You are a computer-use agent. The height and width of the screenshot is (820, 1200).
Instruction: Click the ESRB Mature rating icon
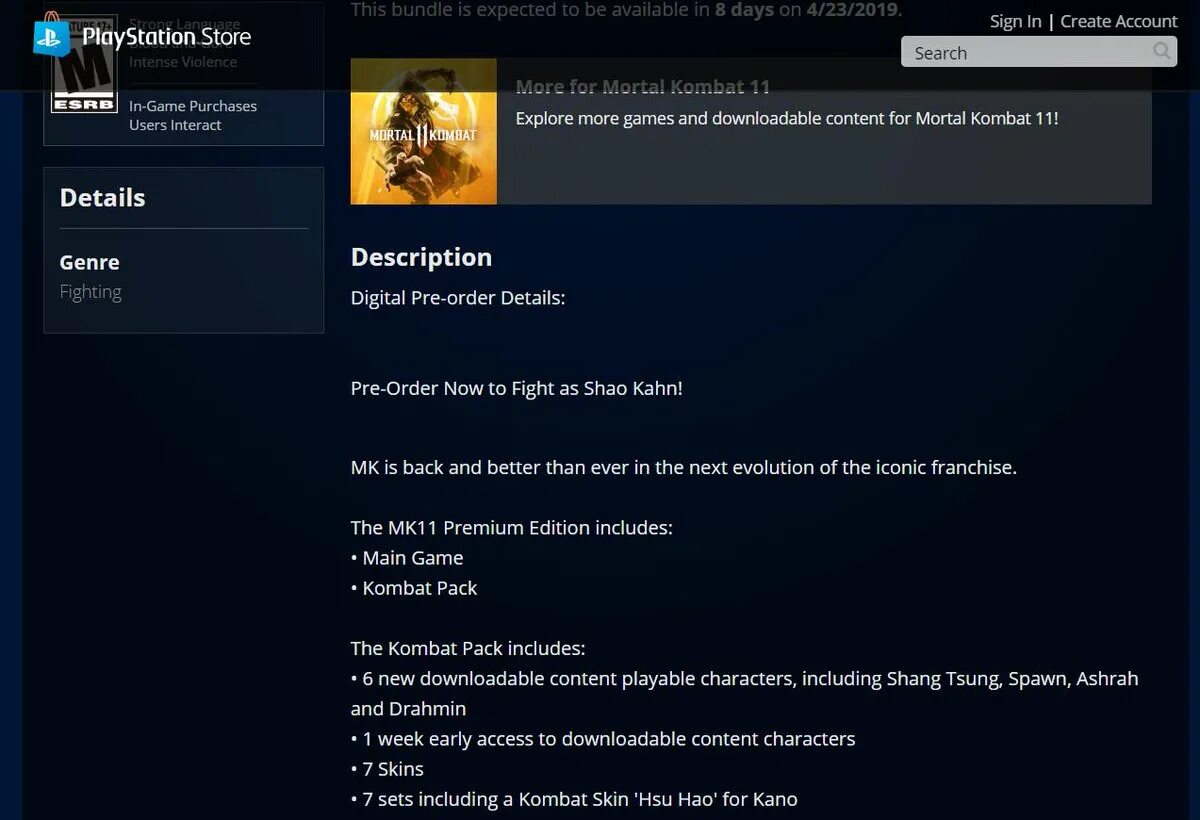pyautogui.click(x=84, y=63)
